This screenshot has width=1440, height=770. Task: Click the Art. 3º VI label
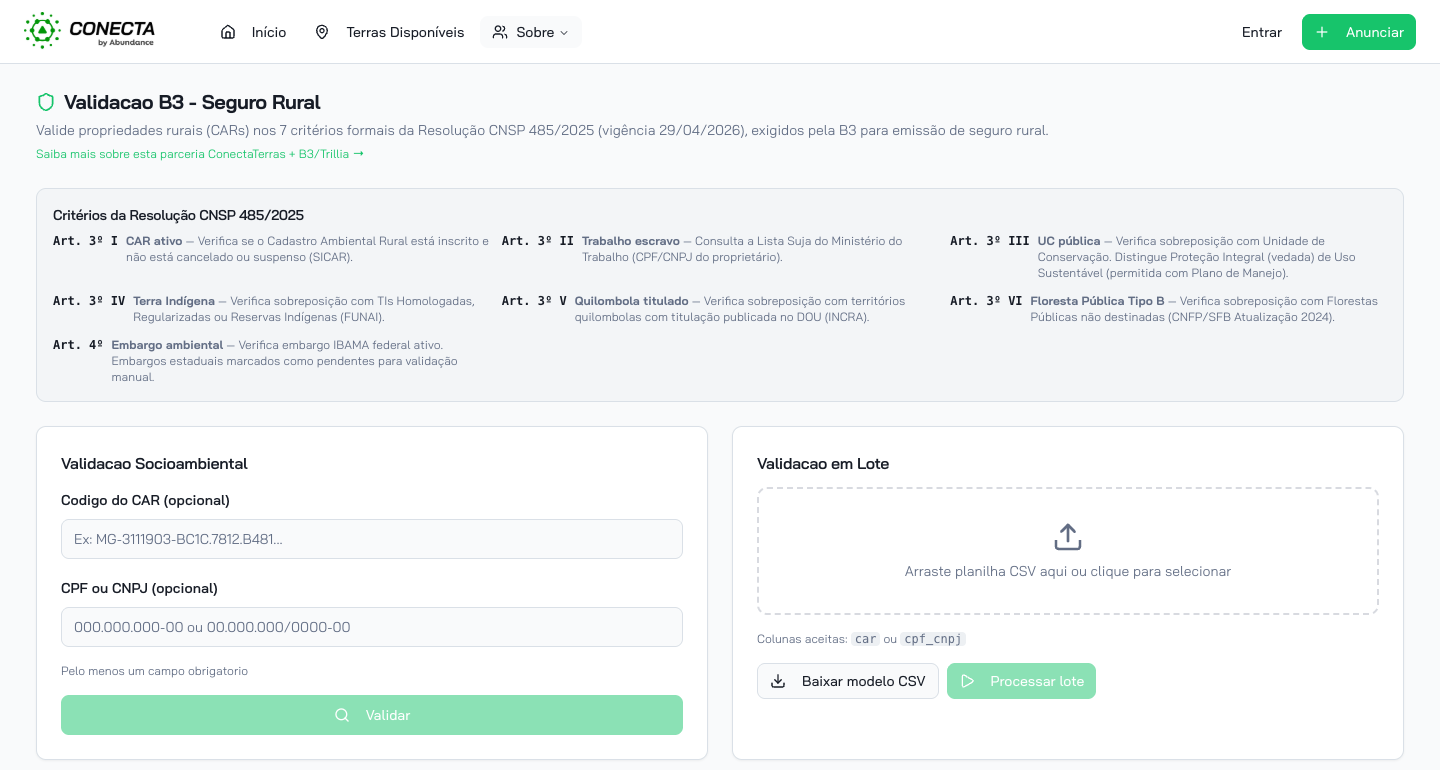click(x=986, y=301)
